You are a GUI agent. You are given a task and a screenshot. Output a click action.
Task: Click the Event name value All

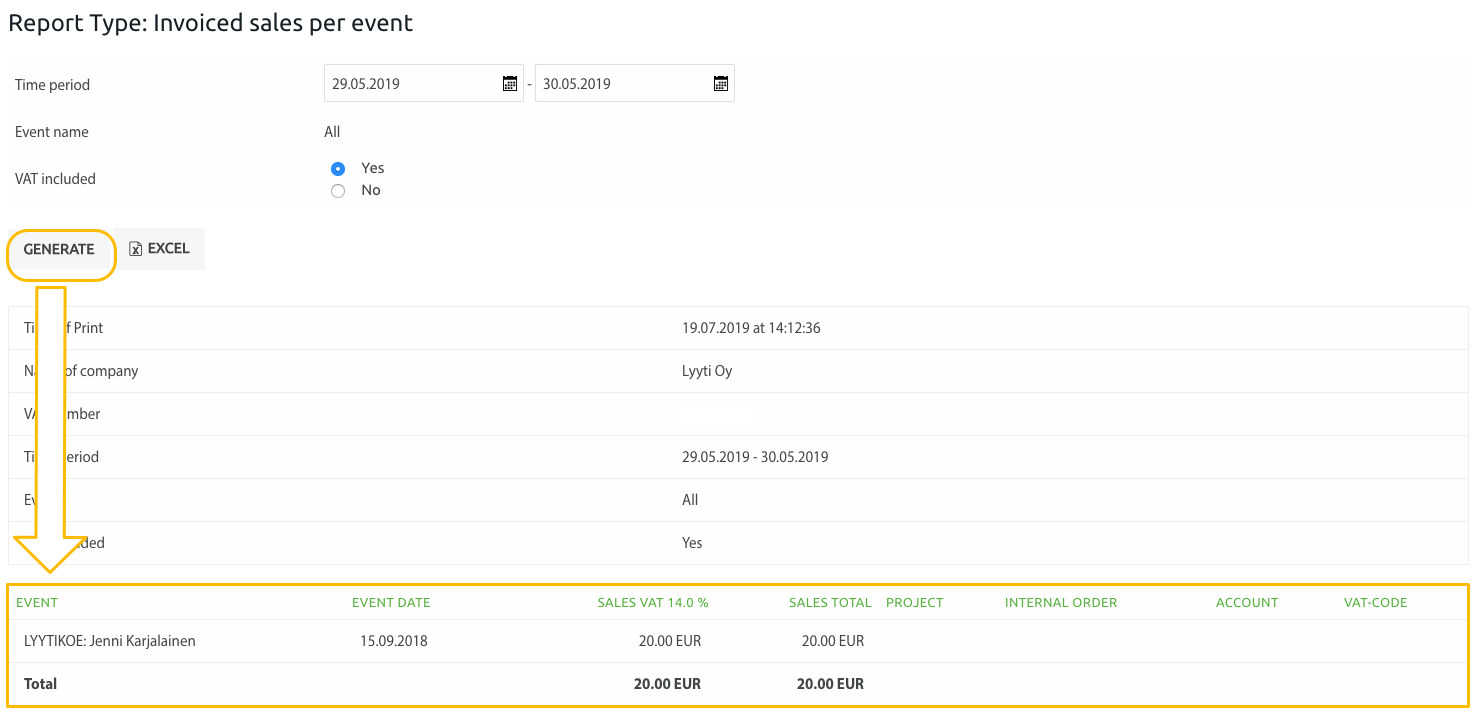point(332,132)
